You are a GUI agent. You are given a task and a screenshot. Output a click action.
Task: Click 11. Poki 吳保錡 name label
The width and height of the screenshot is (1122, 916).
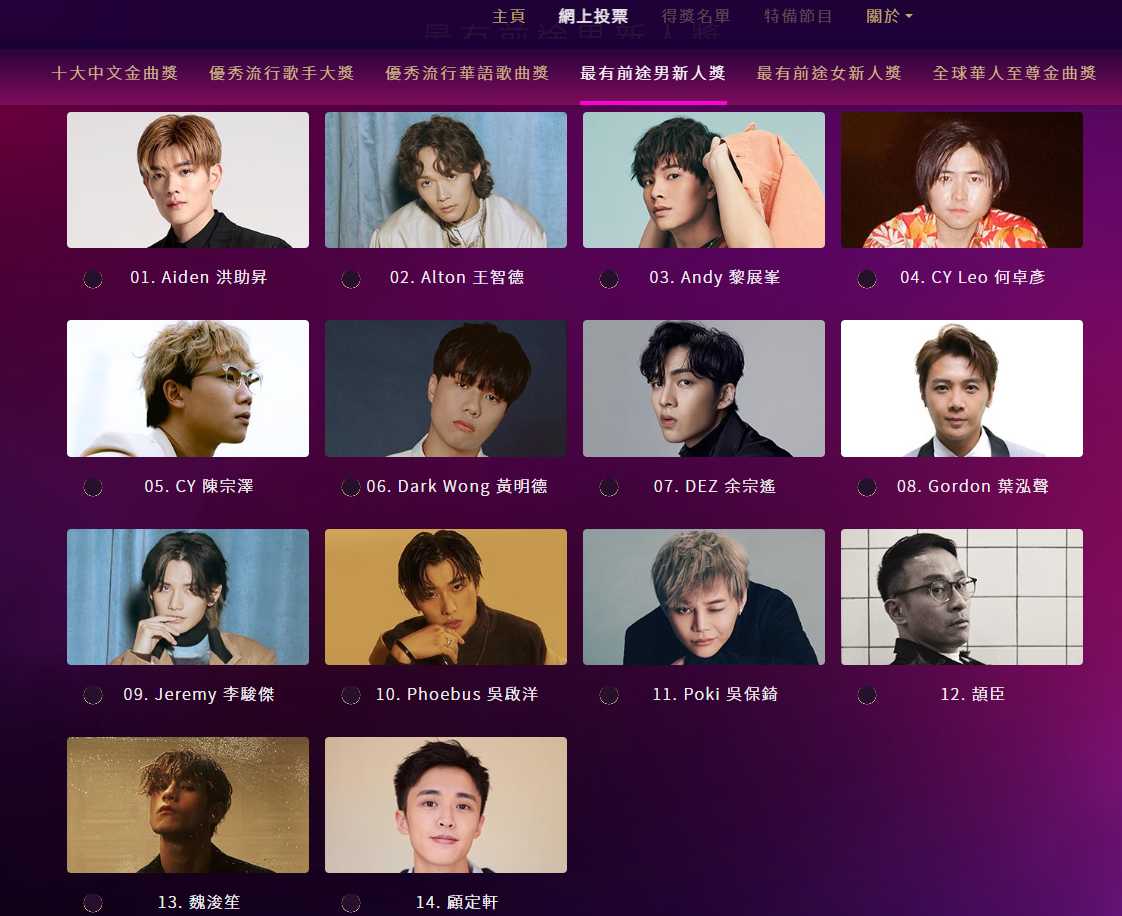pyautogui.click(x=715, y=694)
